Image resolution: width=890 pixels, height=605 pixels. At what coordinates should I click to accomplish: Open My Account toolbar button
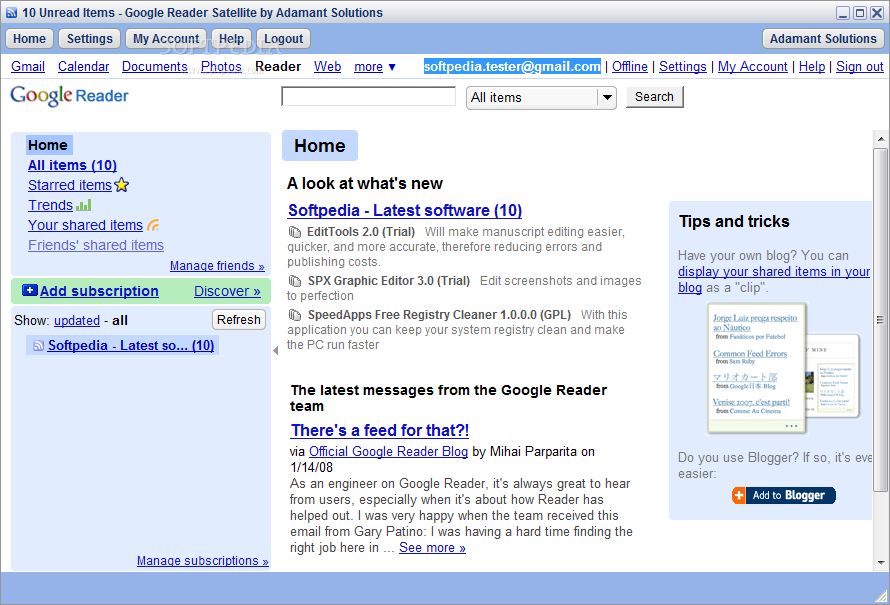pos(166,39)
